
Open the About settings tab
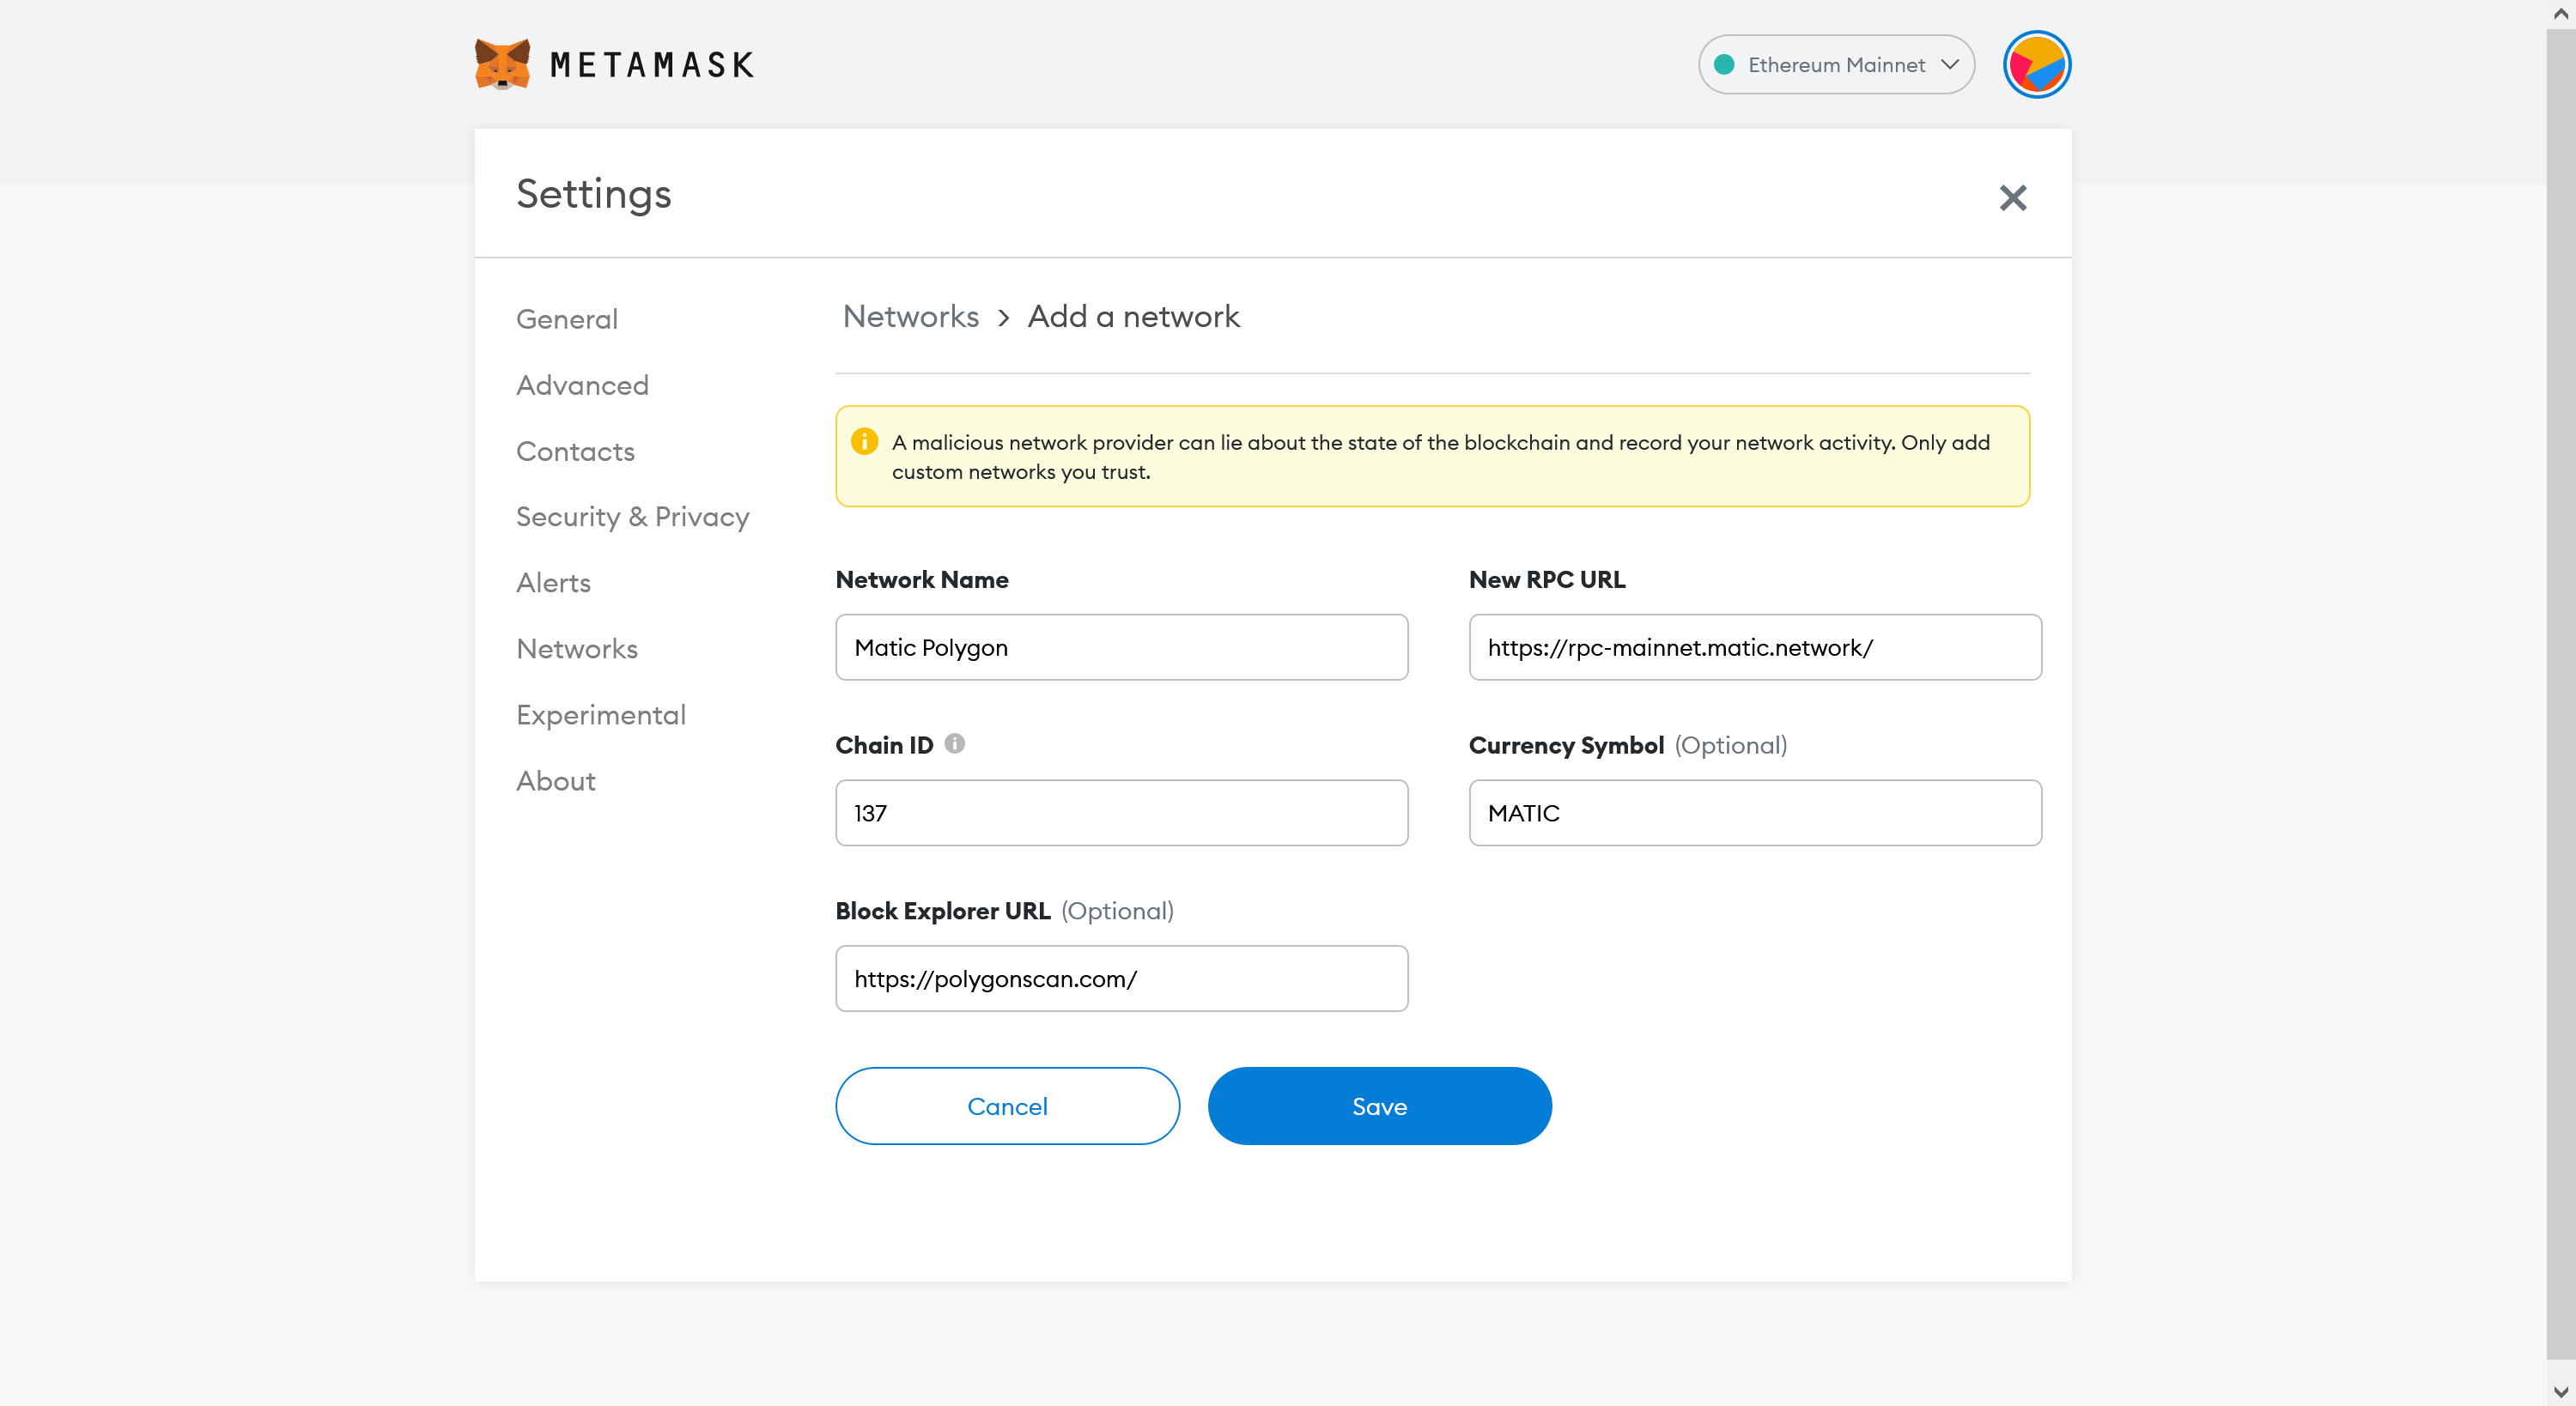[556, 781]
